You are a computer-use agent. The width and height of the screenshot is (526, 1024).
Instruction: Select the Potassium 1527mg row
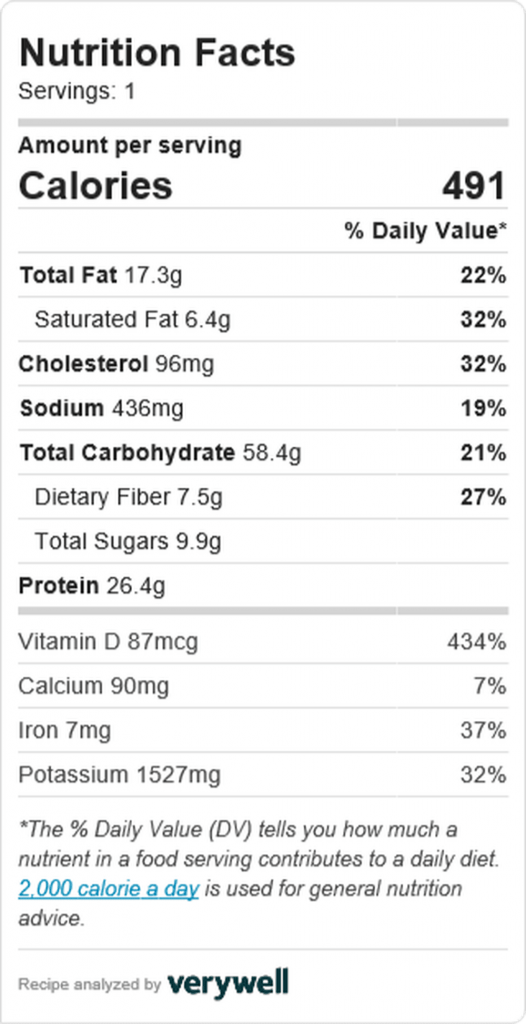(263, 775)
